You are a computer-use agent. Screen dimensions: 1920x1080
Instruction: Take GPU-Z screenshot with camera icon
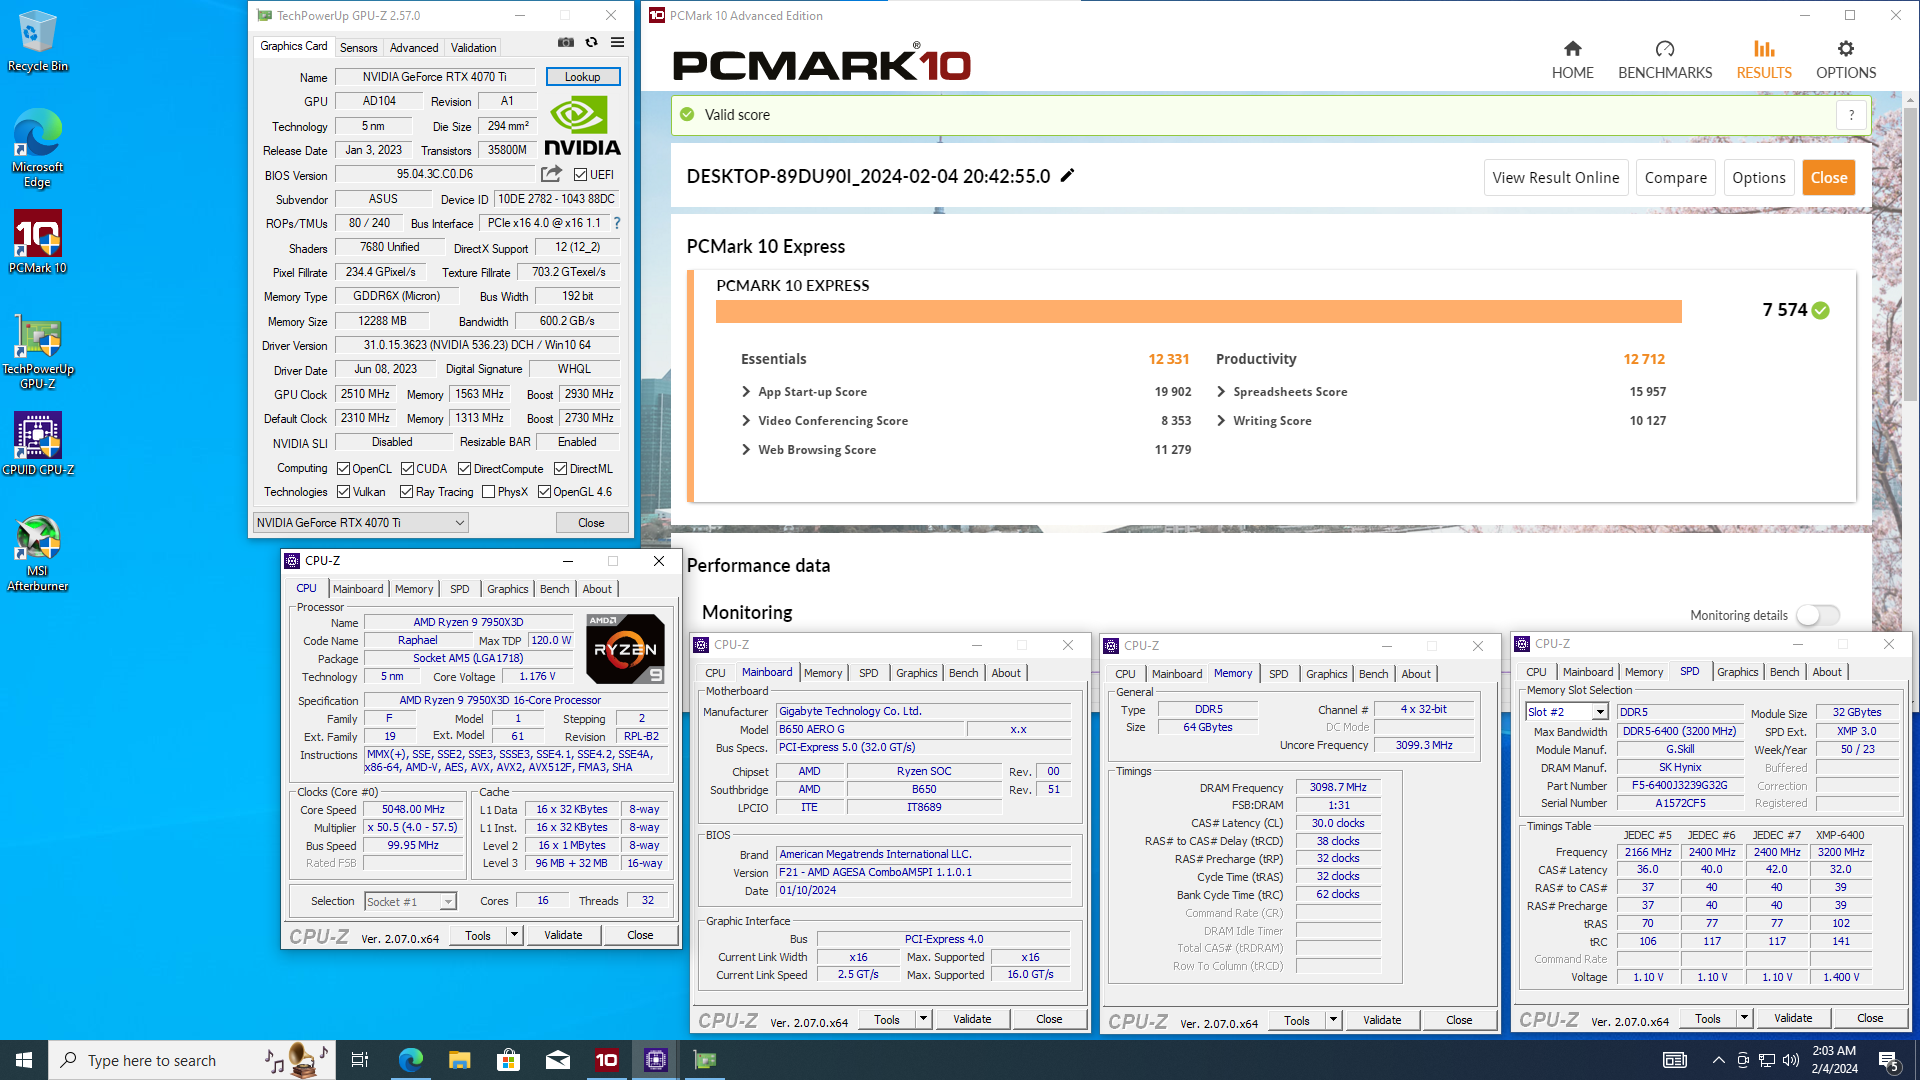coord(566,43)
